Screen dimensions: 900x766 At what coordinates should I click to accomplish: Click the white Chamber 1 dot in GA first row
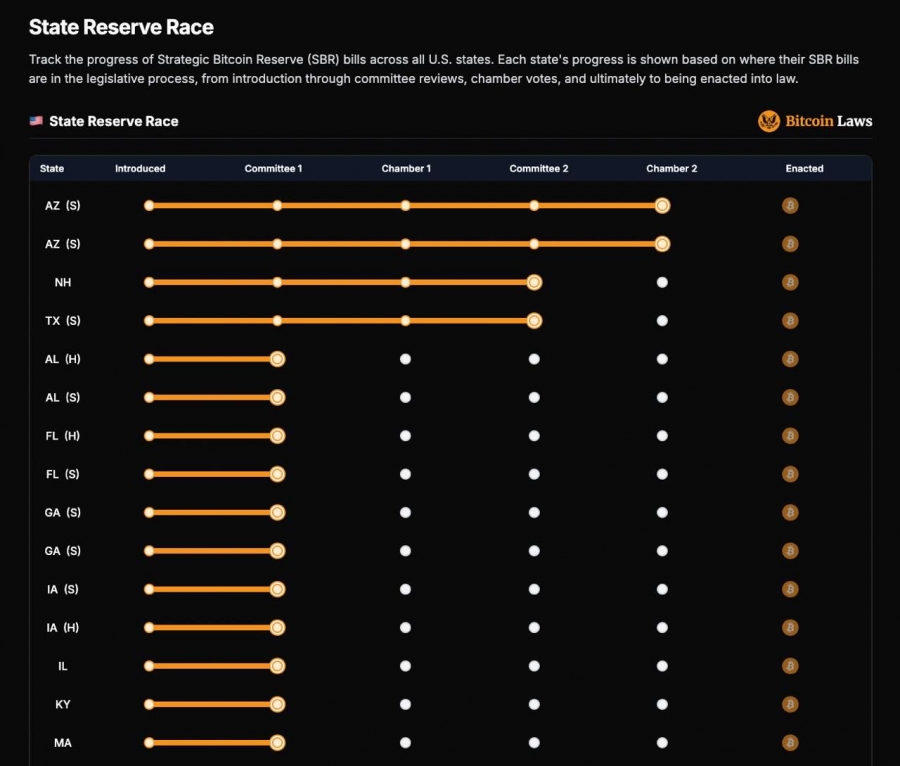point(405,512)
